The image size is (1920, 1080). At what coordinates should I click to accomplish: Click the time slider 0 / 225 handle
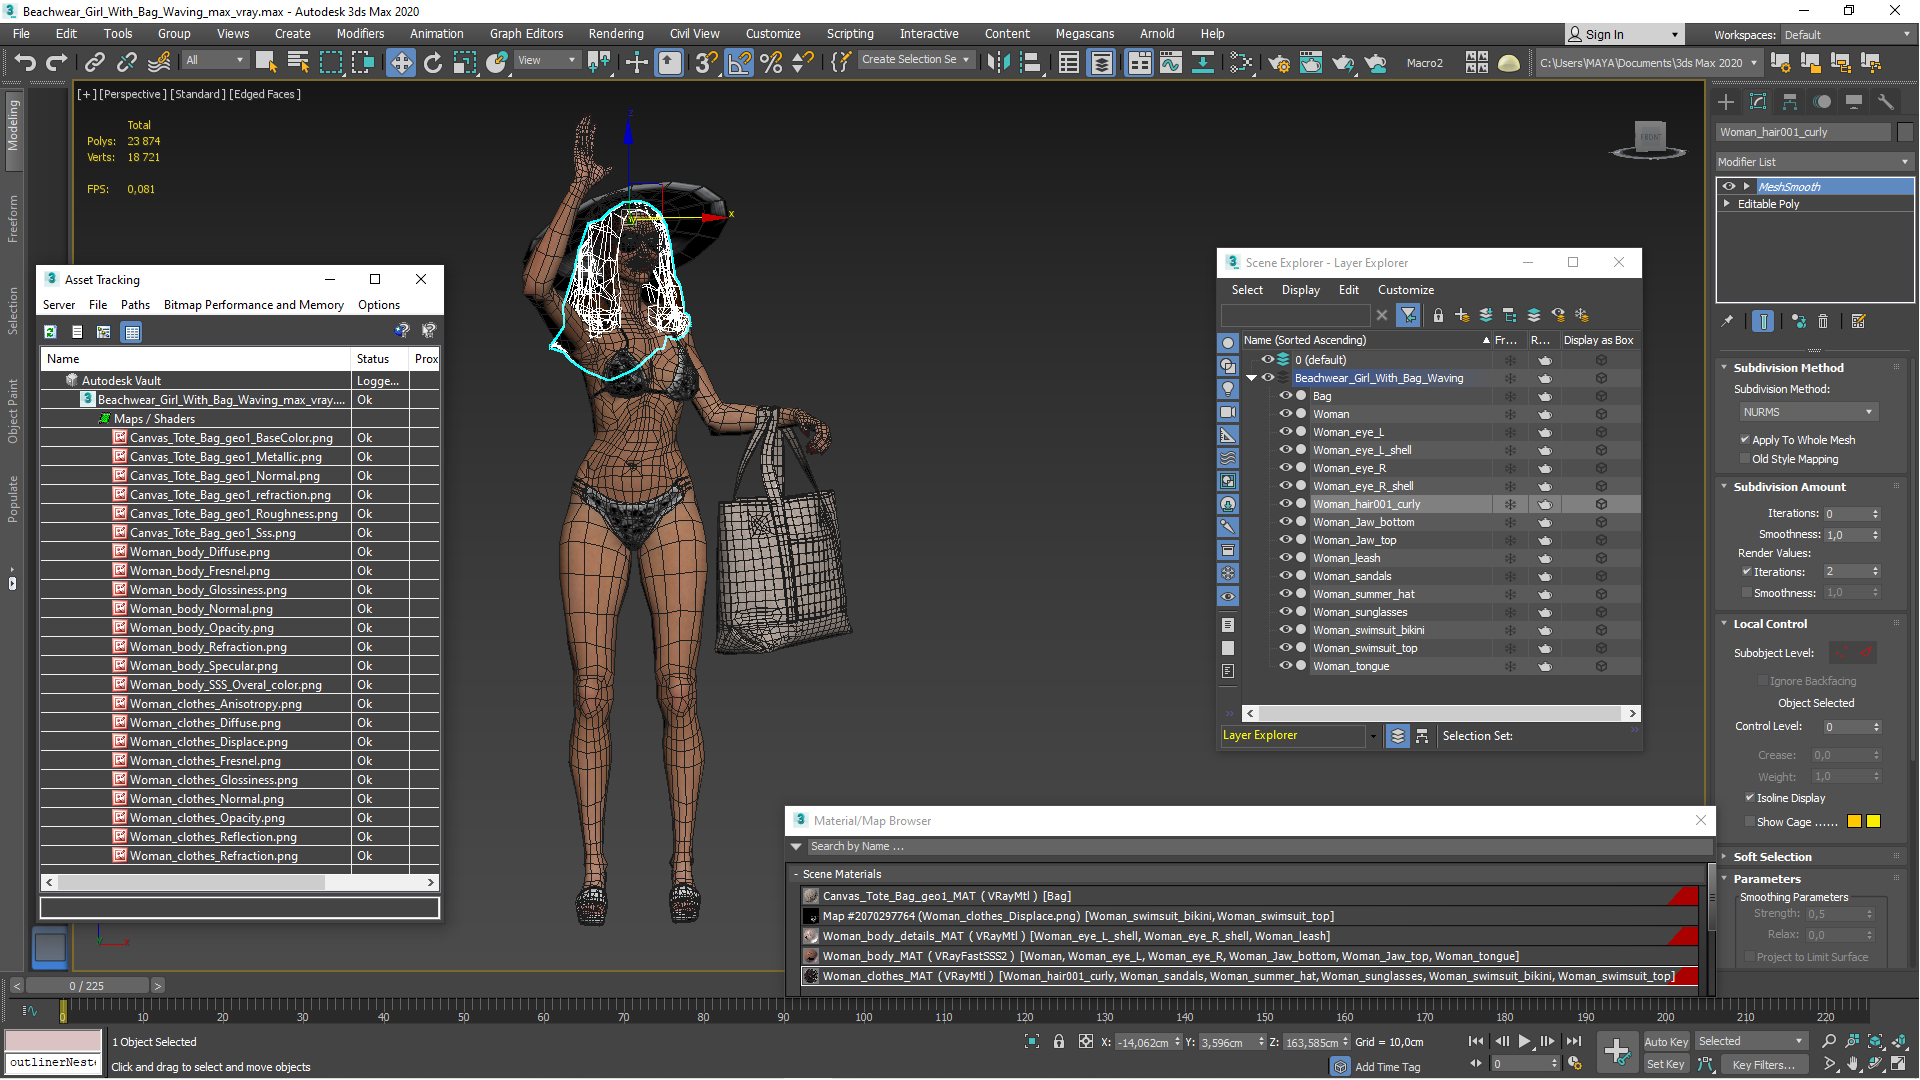87,986
